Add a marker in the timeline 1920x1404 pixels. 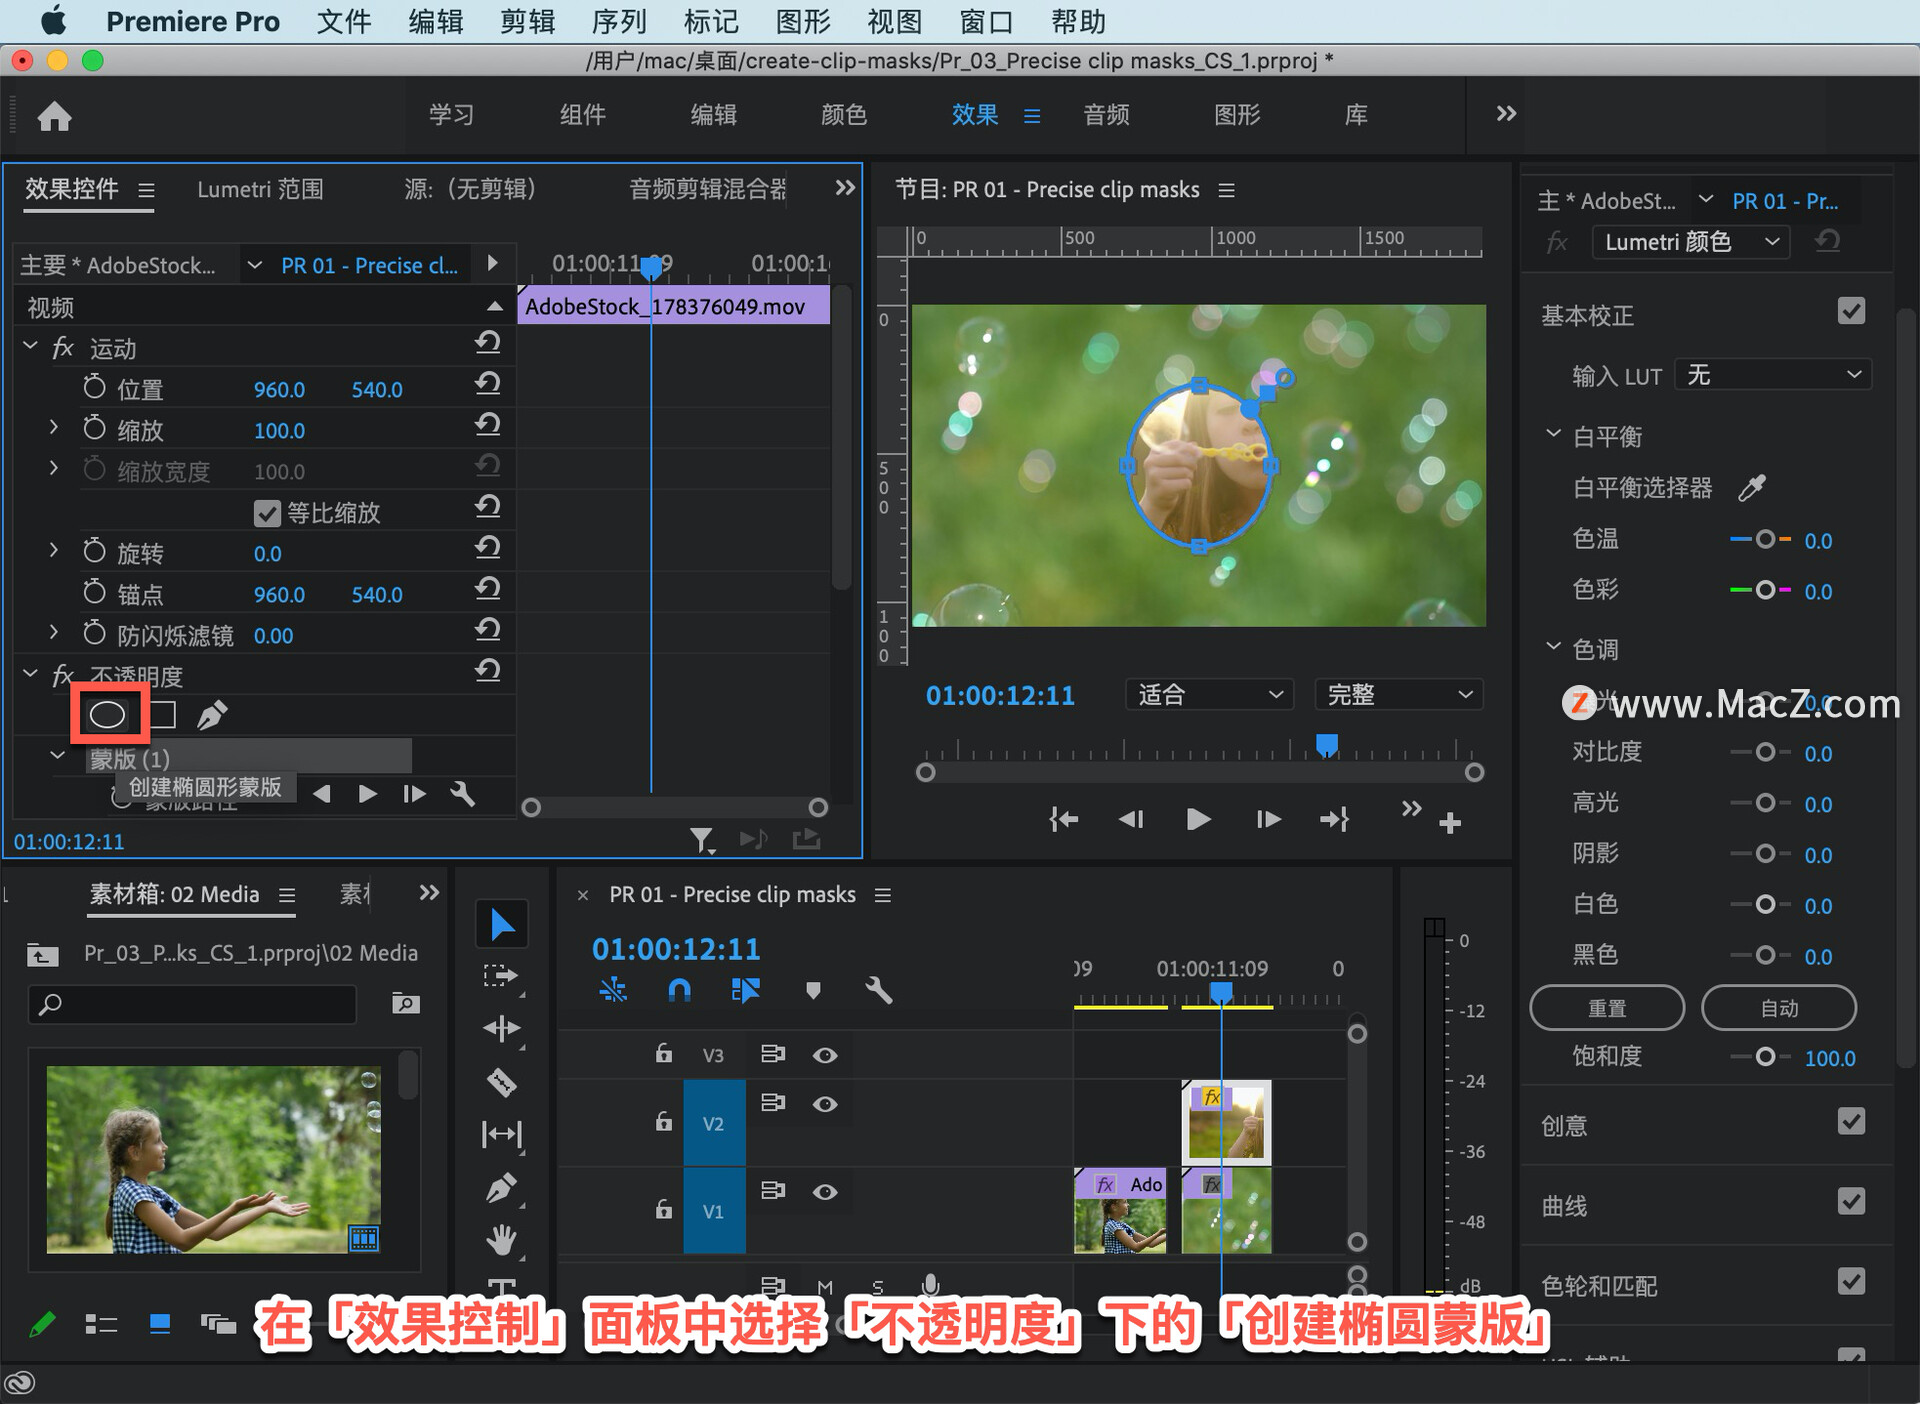(x=813, y=990)
